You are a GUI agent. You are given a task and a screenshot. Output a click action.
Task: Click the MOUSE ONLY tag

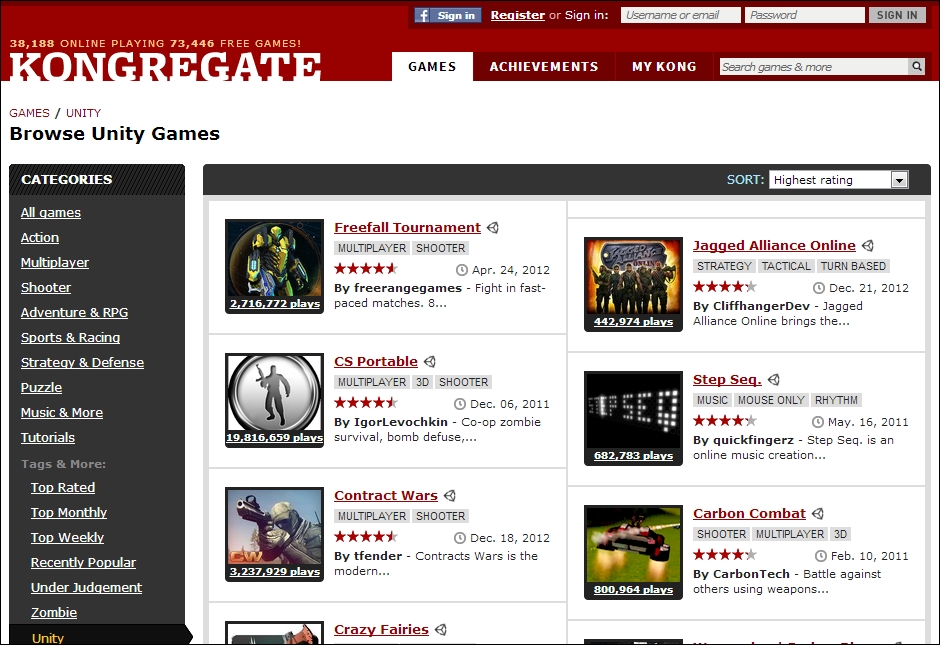coord(771,400)
